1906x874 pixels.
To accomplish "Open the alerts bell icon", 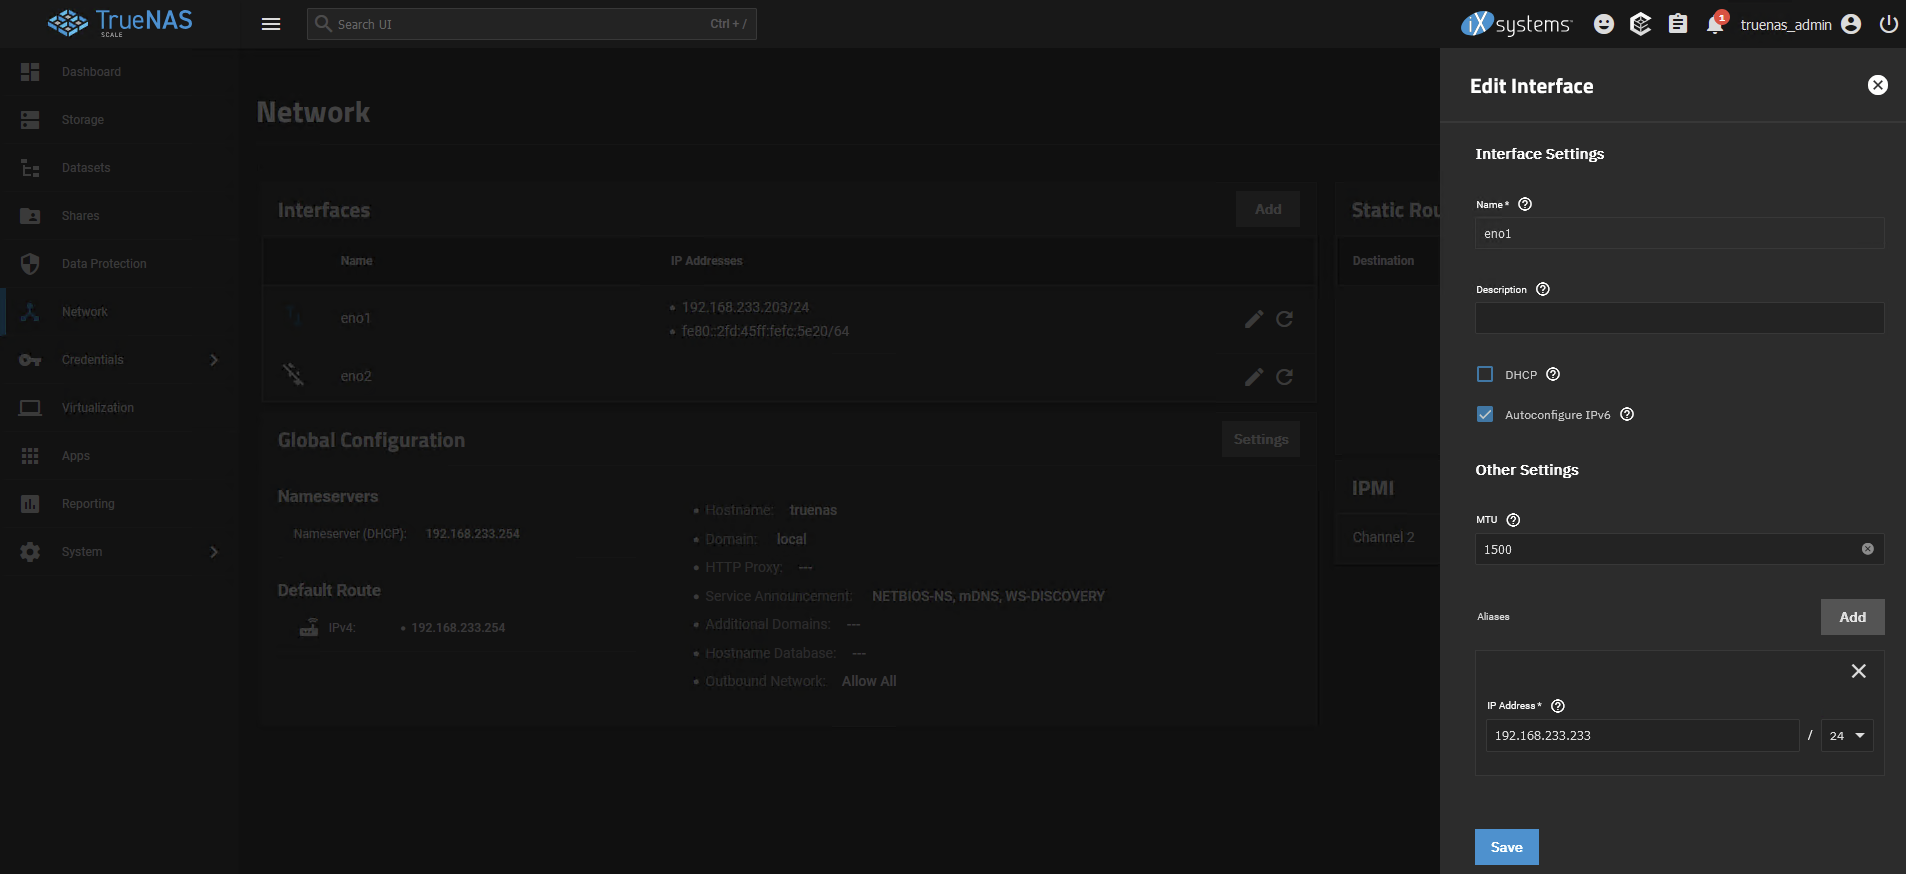I will pos(1715,24).
